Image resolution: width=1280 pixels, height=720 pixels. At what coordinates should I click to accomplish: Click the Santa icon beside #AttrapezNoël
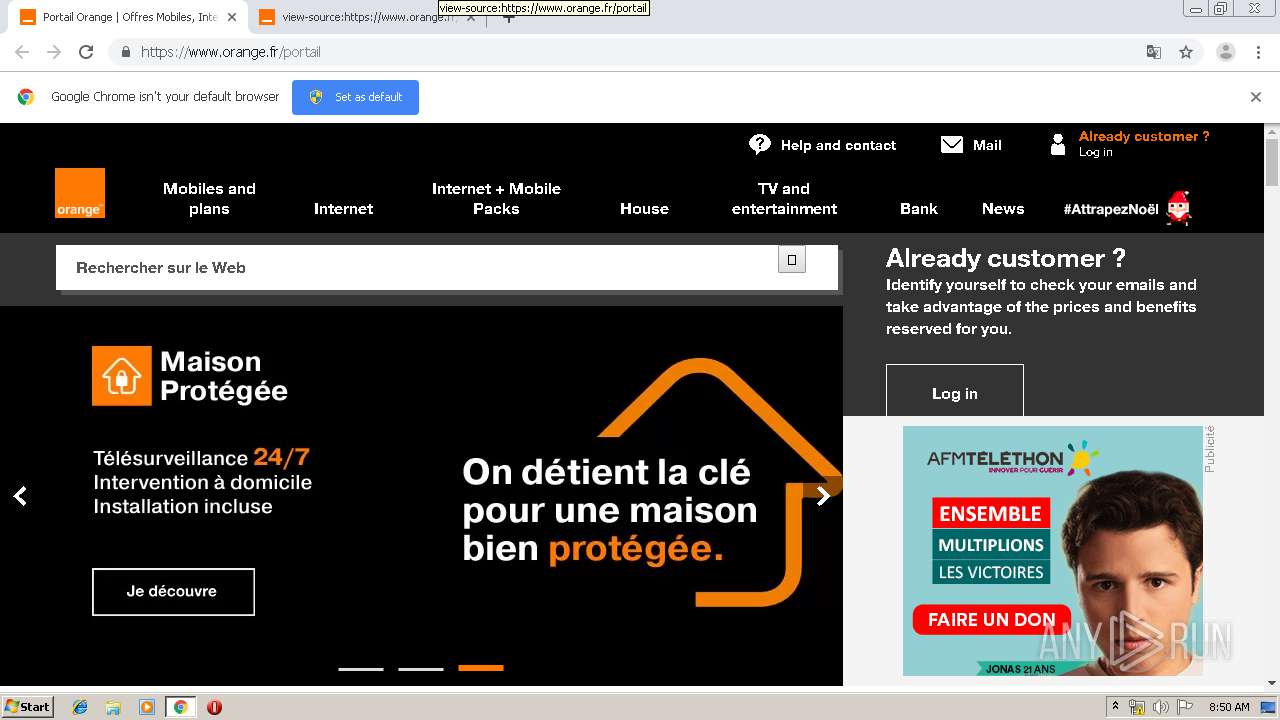[1180, 208]
